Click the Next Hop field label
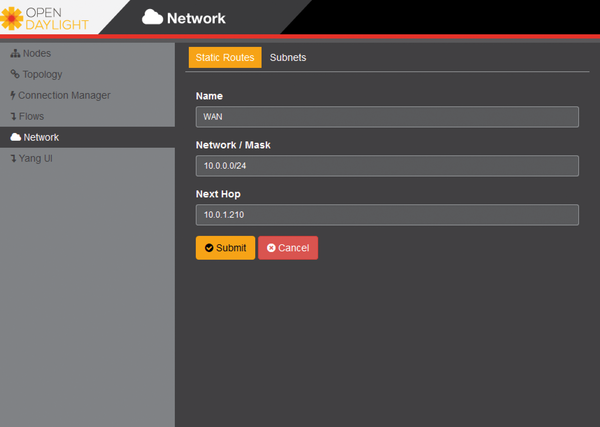This screenshot has width=600, height=427. click(218, 193)
